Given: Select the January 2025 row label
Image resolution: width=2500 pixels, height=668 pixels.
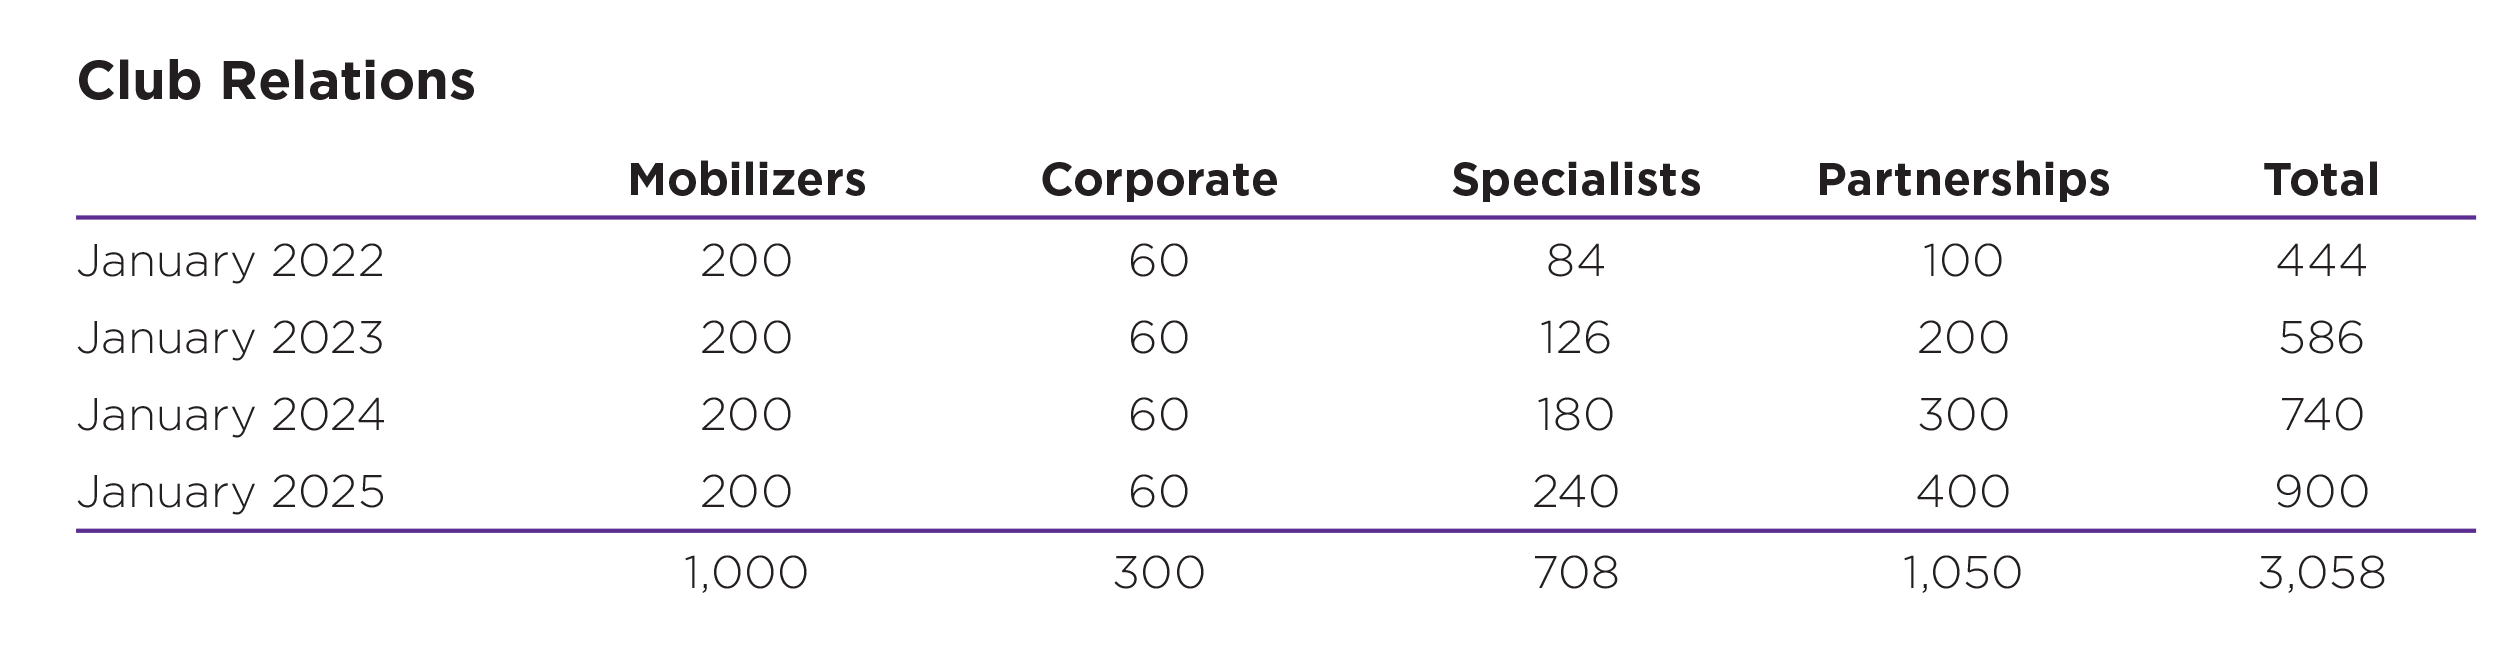Looking at the screenshot, I should (x=231, y=493).
